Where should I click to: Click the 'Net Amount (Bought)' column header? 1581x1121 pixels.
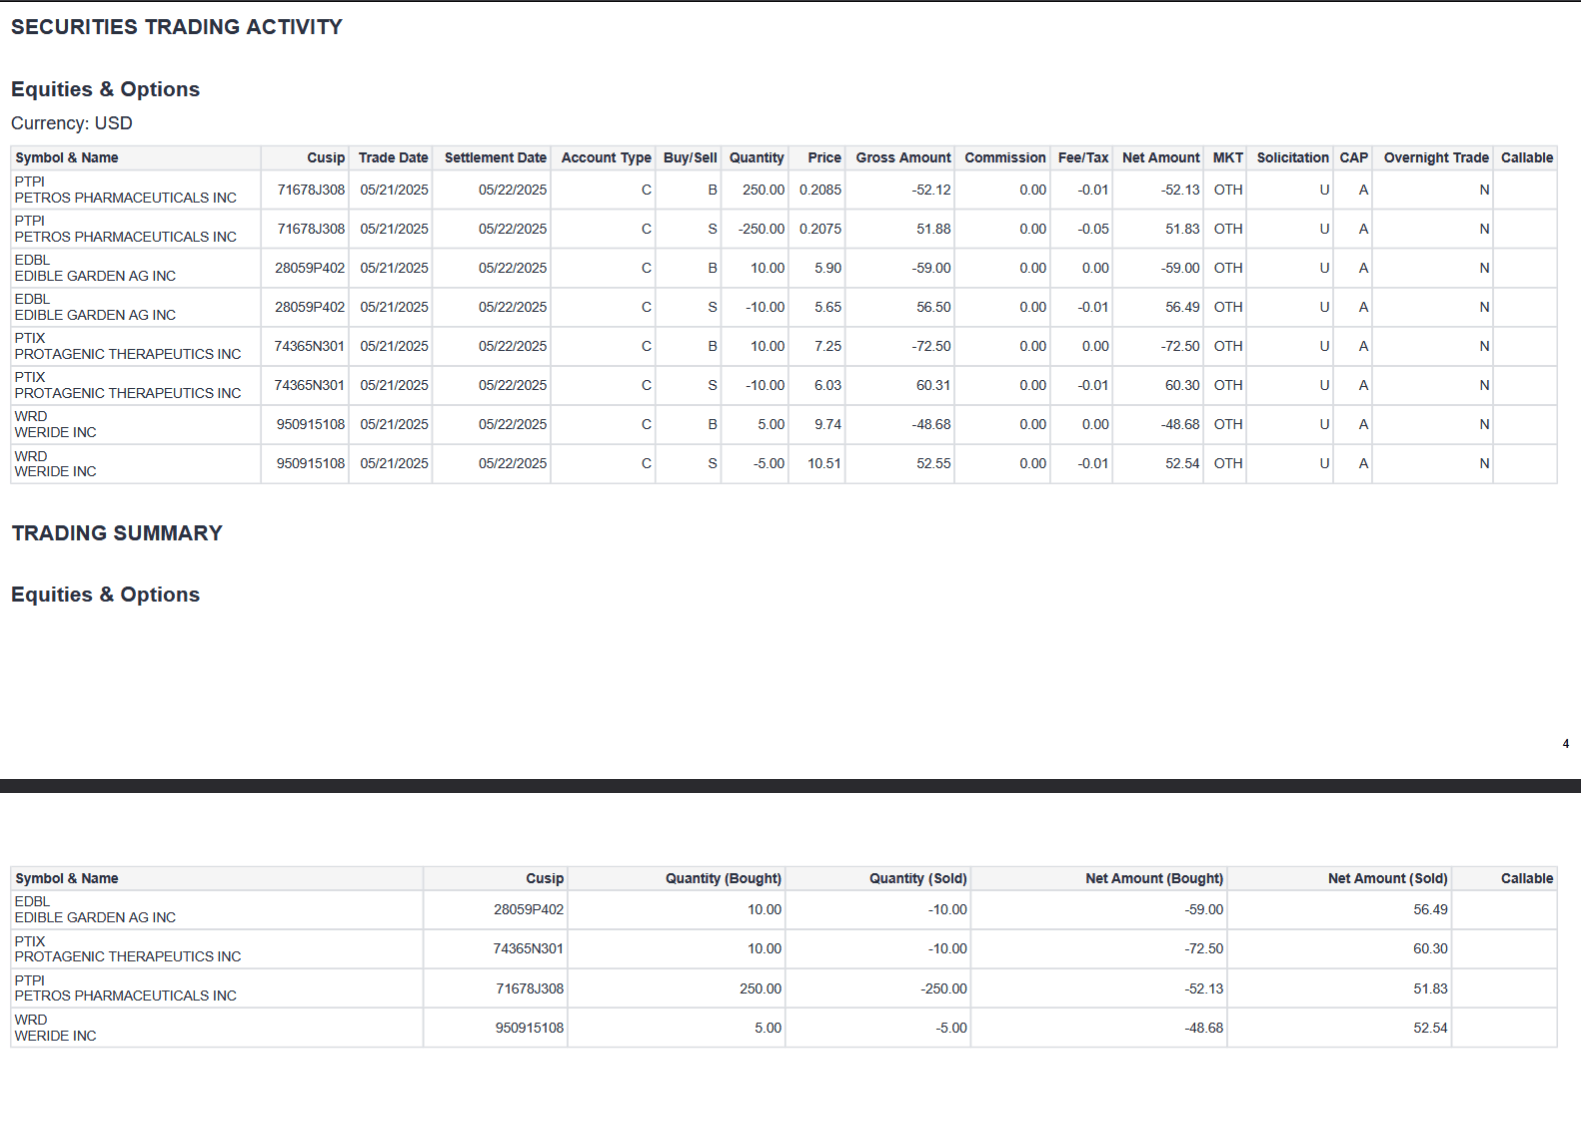tap(1155, 878)
